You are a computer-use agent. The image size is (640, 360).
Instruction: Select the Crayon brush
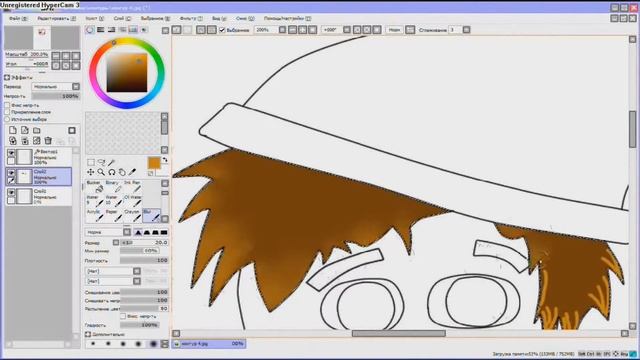(x=132, y=216)
